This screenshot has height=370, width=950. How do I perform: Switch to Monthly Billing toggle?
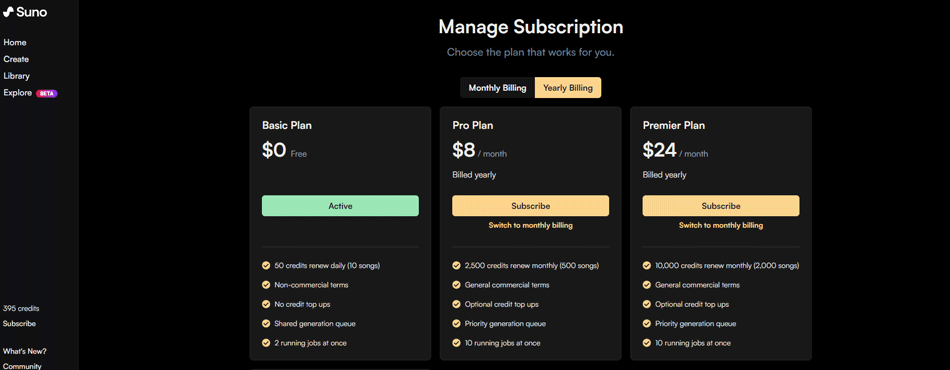click(x=497, y=88)
